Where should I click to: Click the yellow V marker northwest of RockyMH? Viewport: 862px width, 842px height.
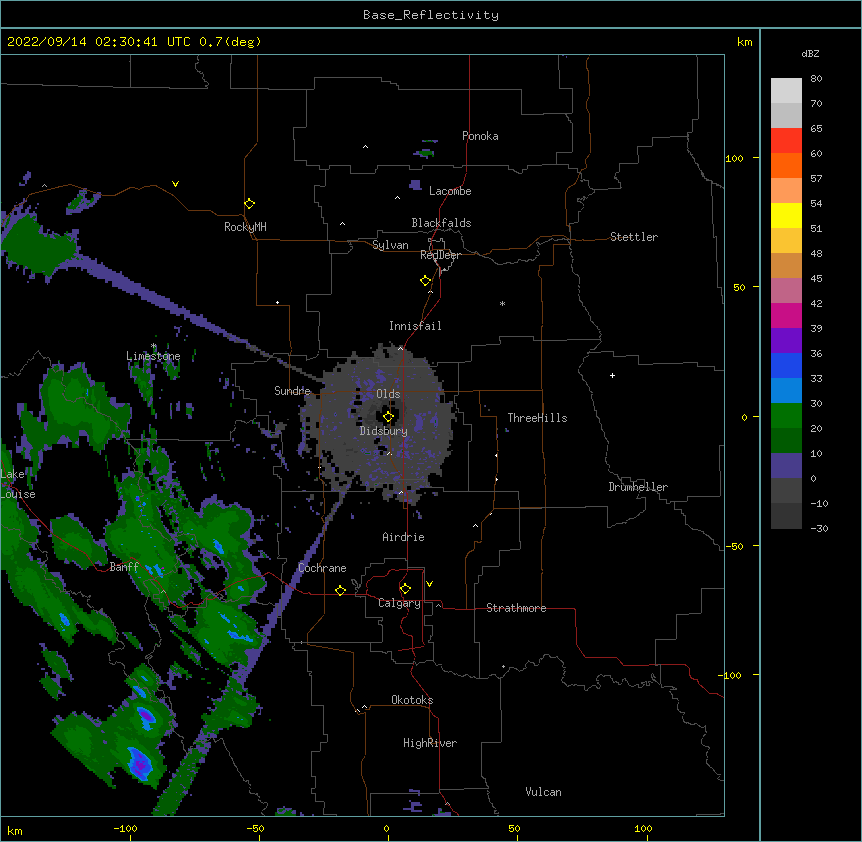(x=175, y=184)
